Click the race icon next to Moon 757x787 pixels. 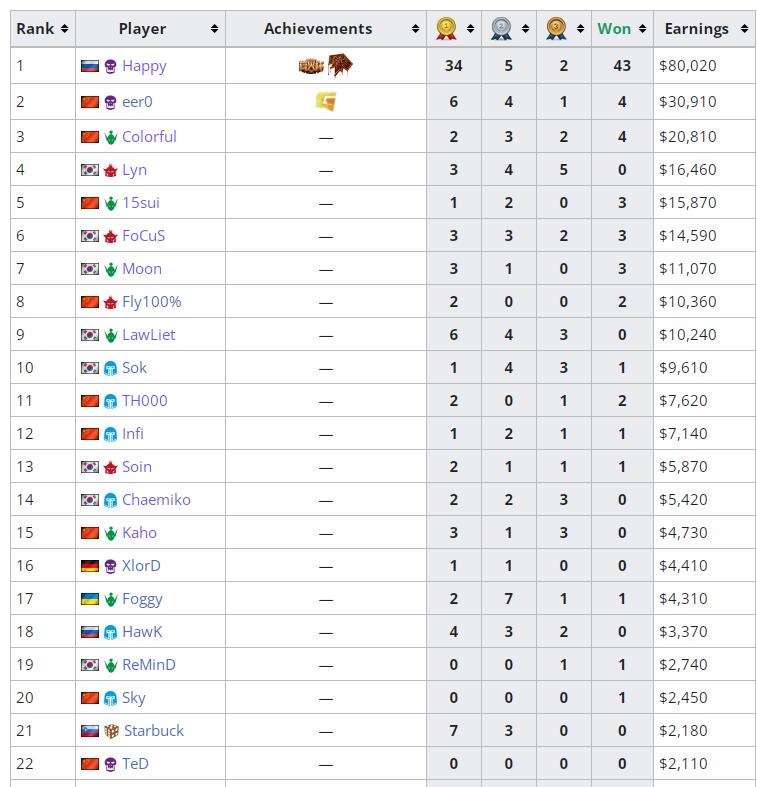tap(111, 269)
